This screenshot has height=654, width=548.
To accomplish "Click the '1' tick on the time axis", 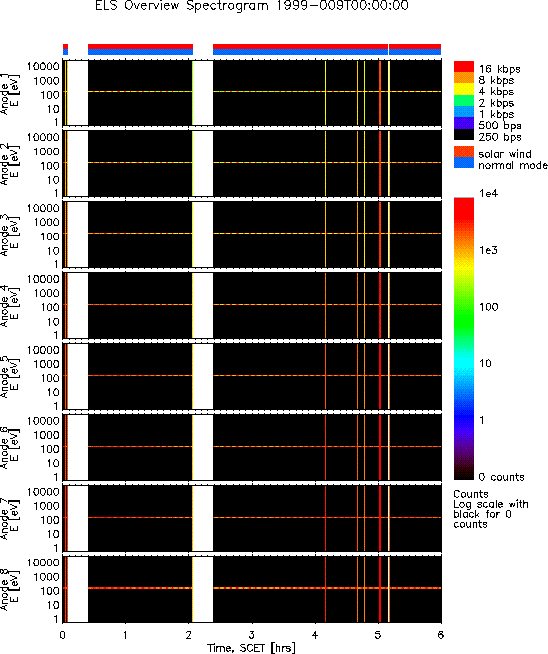I will pos(126,635).
